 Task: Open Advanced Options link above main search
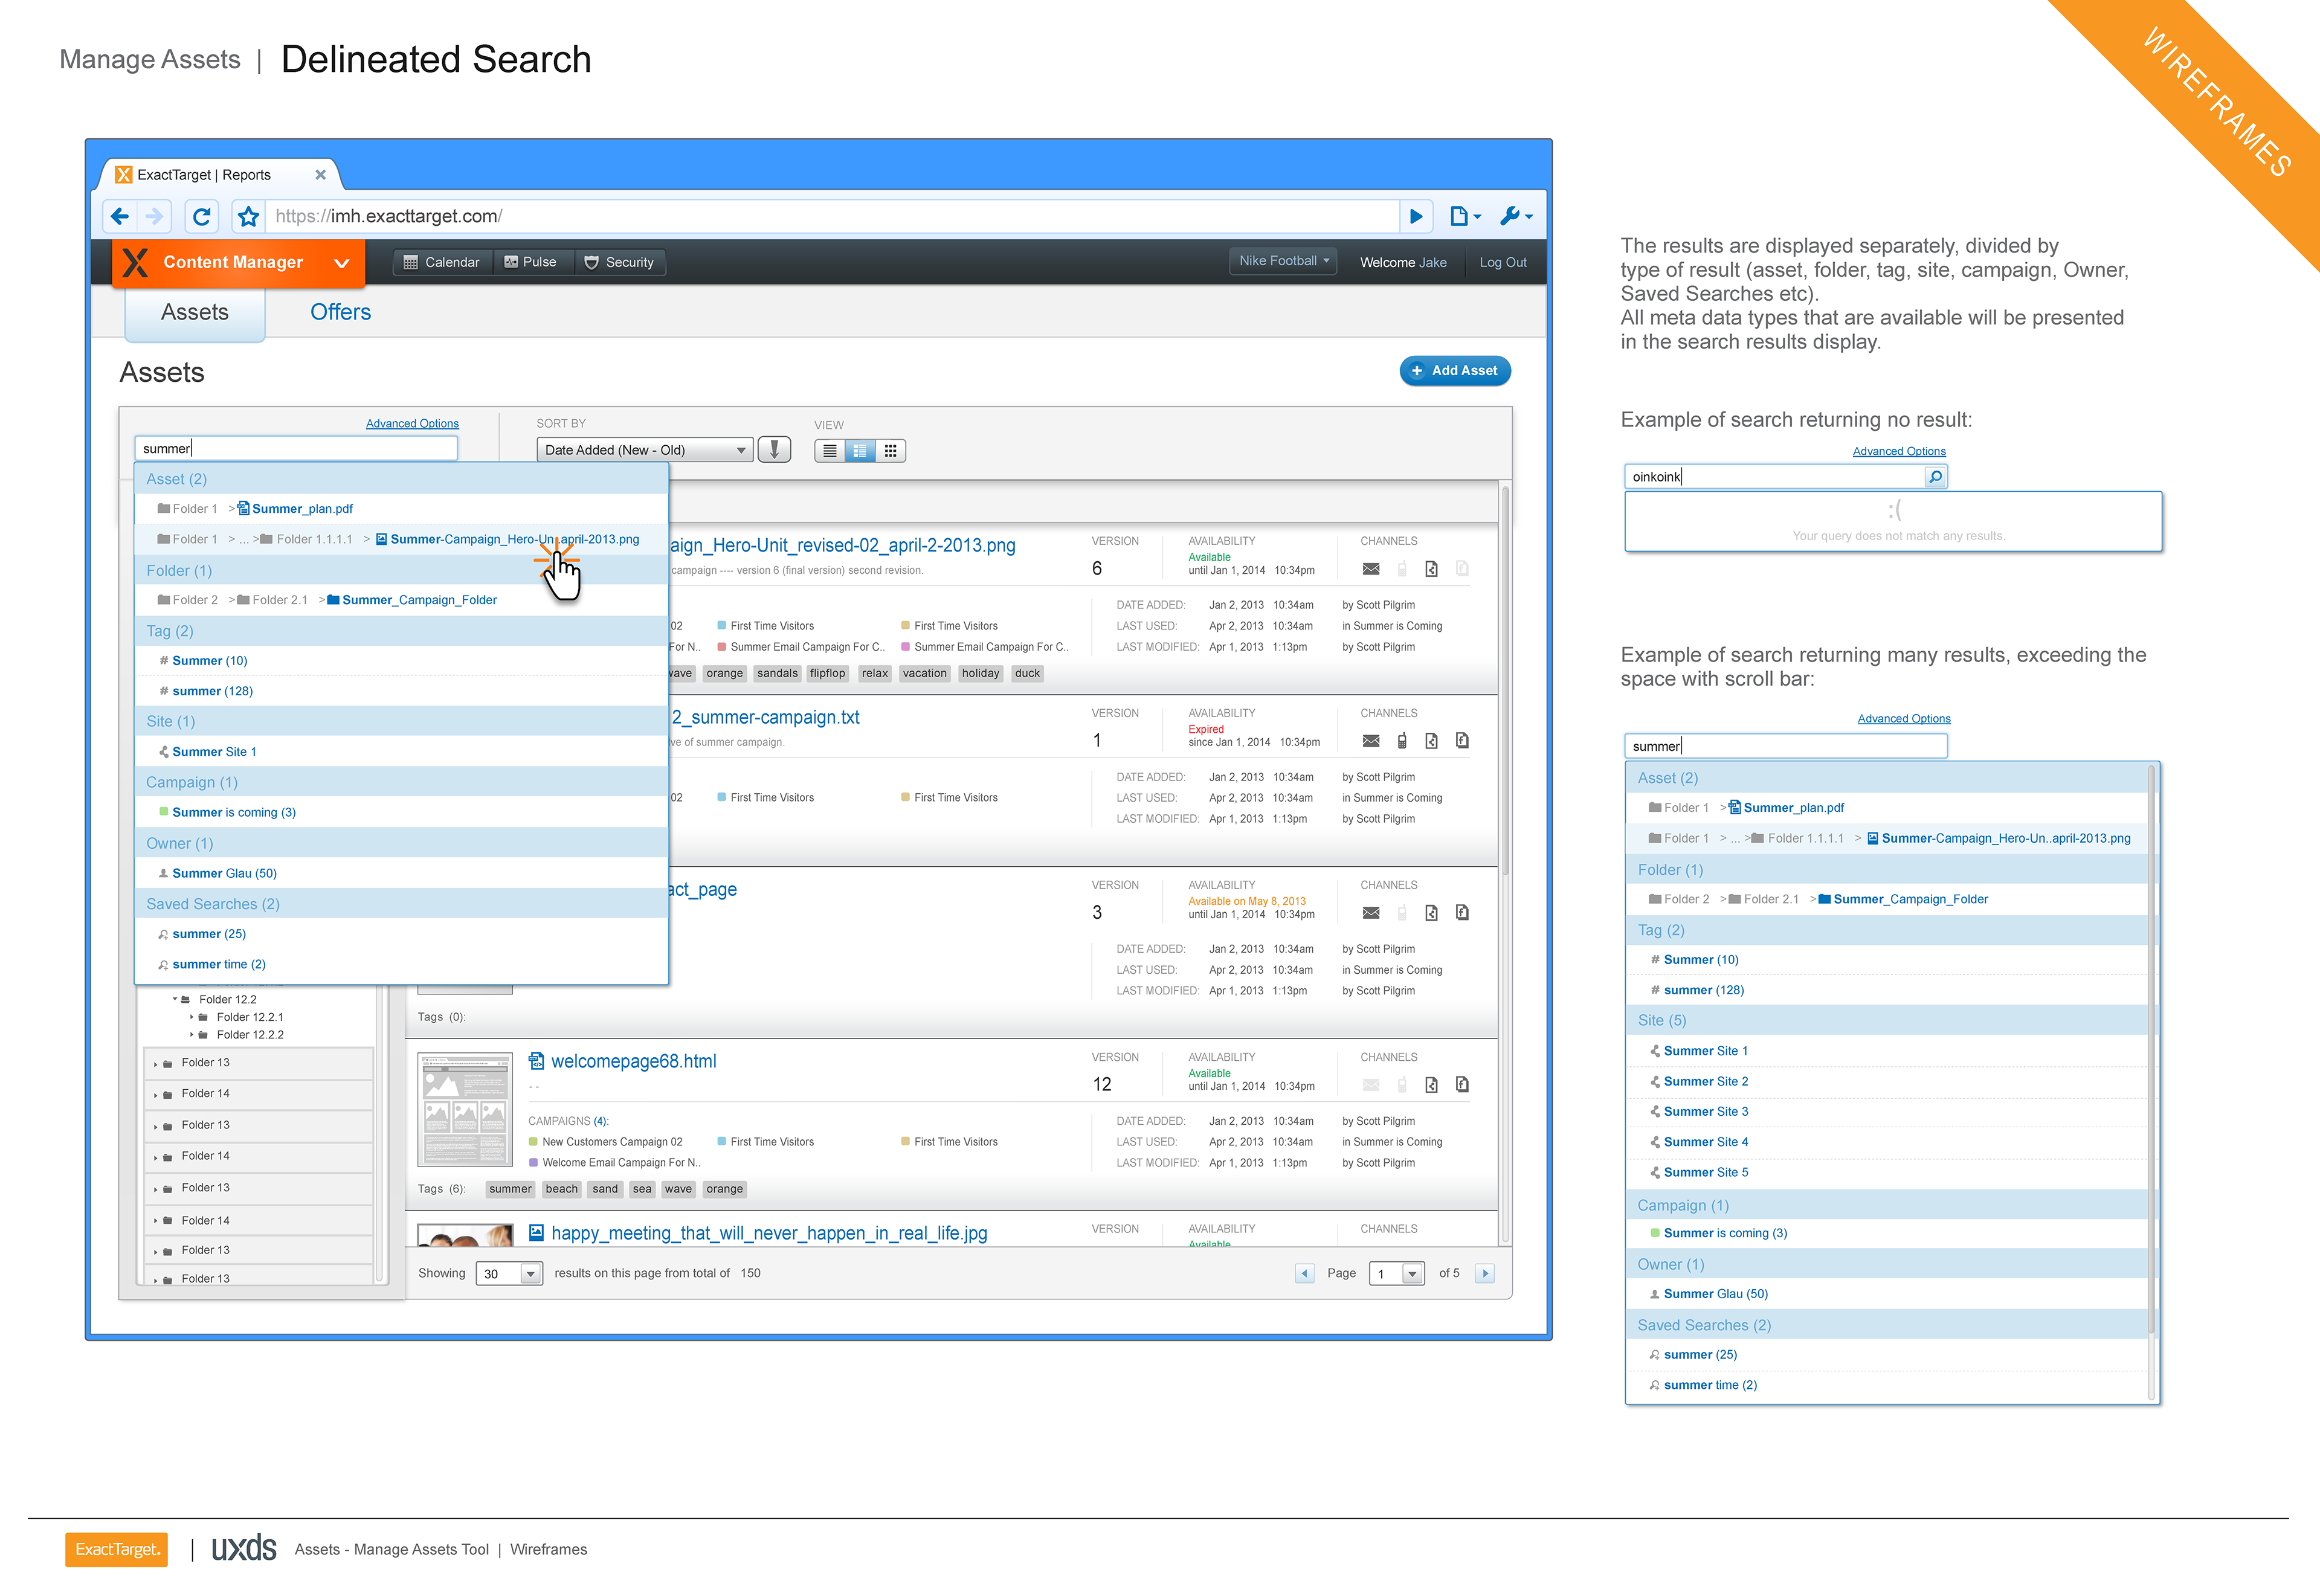coord(412,424)
